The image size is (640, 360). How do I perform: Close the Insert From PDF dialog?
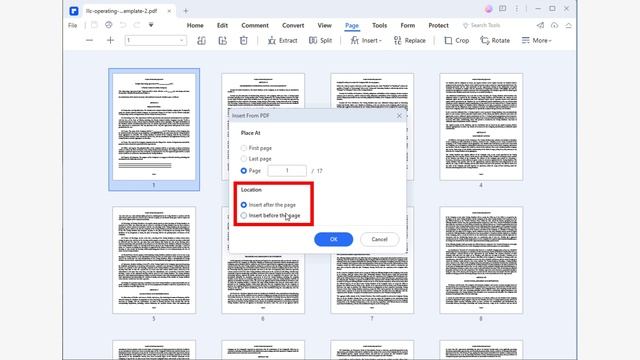(399, 116)
